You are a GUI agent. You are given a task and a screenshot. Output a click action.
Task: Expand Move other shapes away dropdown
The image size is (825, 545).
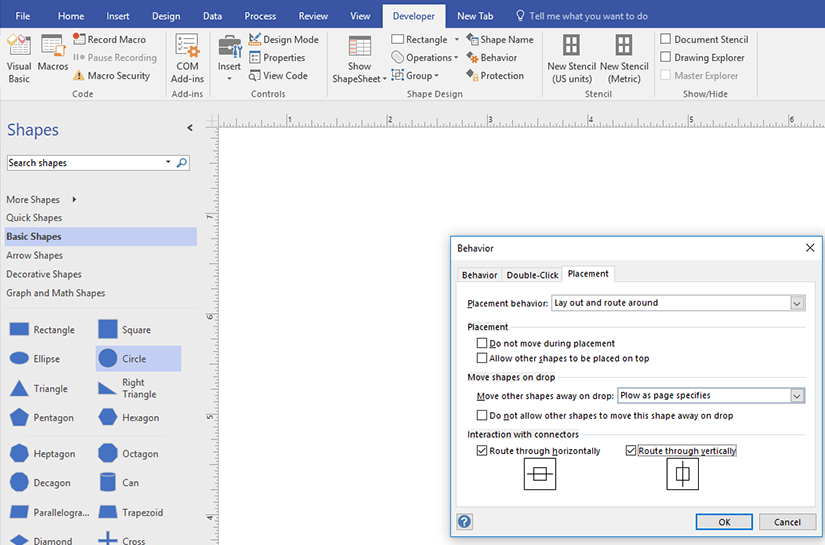tap(797, 396)
